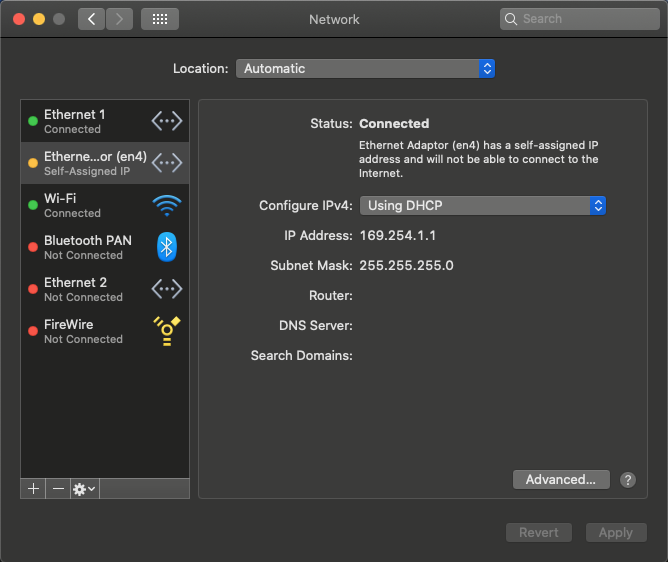Click the Connected status text

coord(394,124)
